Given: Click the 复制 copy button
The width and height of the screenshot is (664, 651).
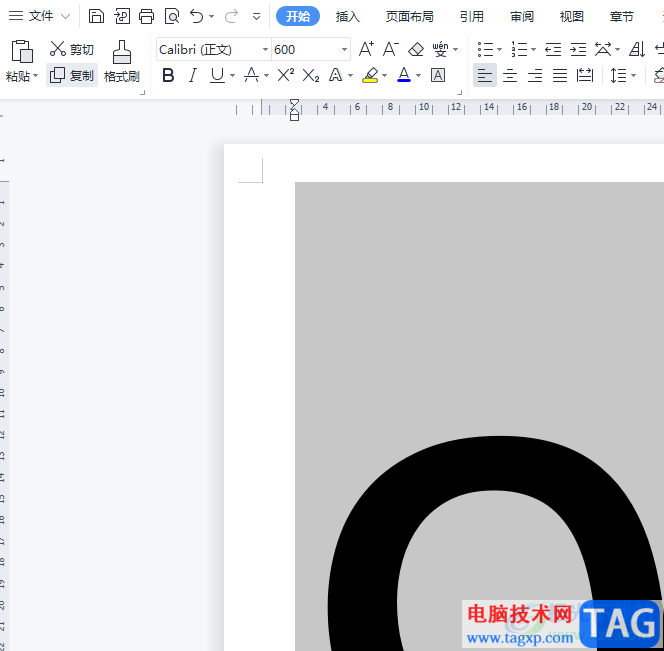Looking at the screenshot, I should [x=72, y=75].
